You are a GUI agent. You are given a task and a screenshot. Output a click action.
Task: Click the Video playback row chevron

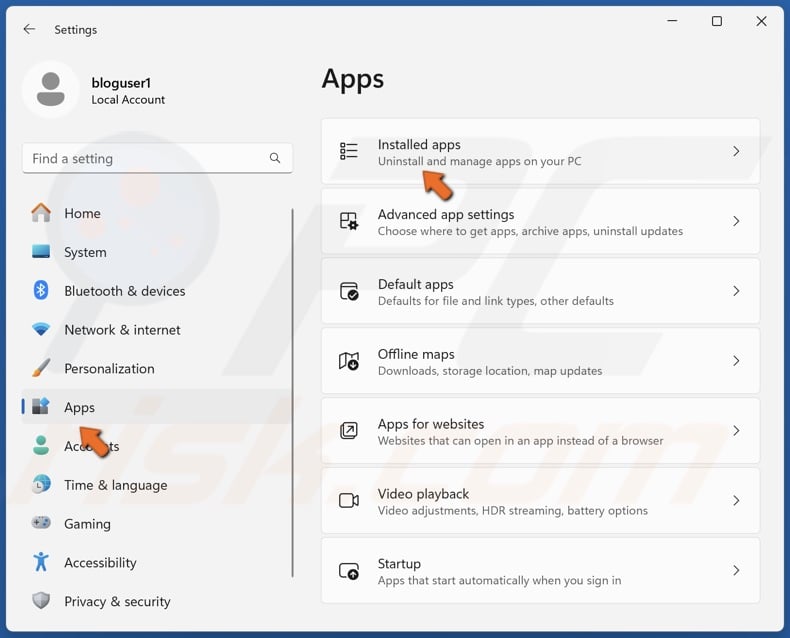(736, 500)
